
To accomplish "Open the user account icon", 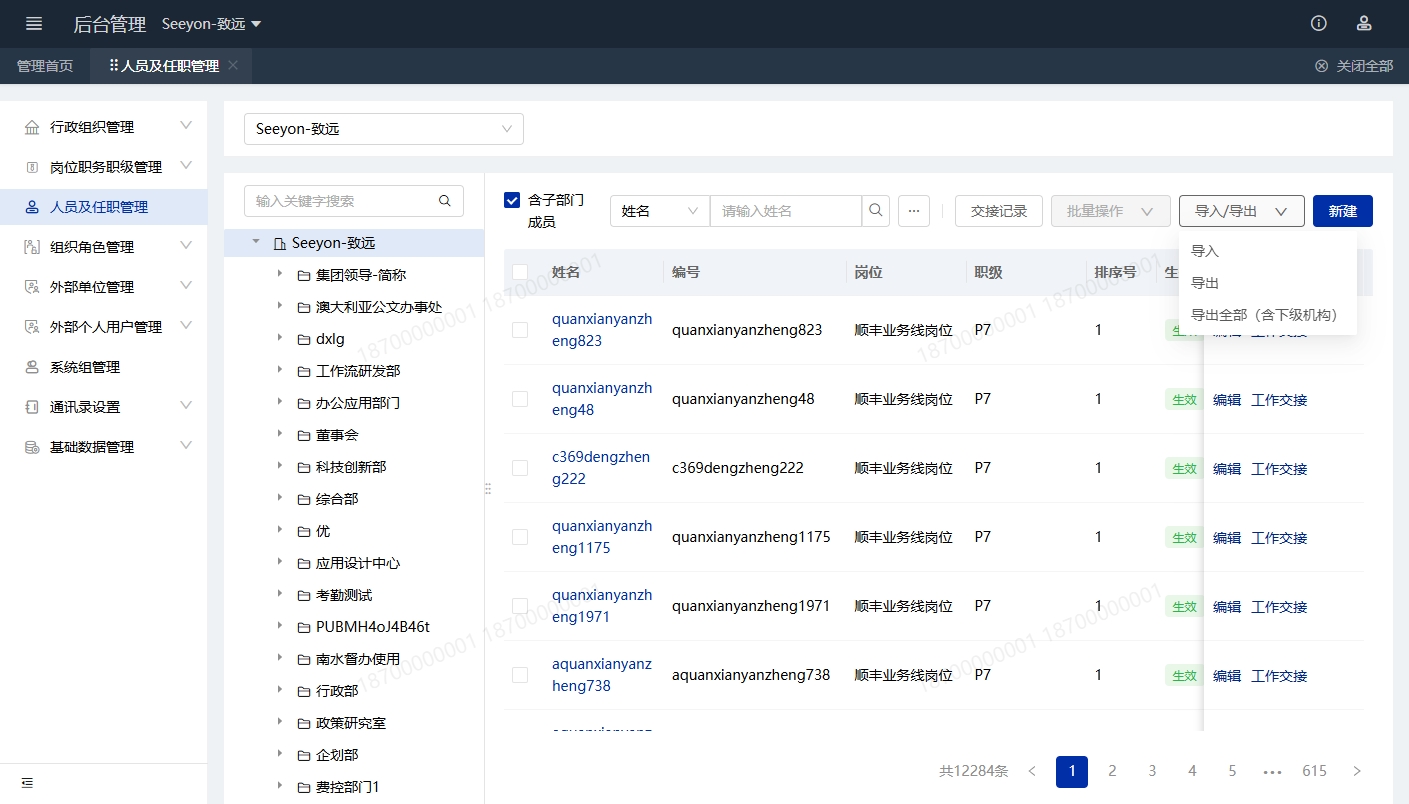I will click(1364, 24).
